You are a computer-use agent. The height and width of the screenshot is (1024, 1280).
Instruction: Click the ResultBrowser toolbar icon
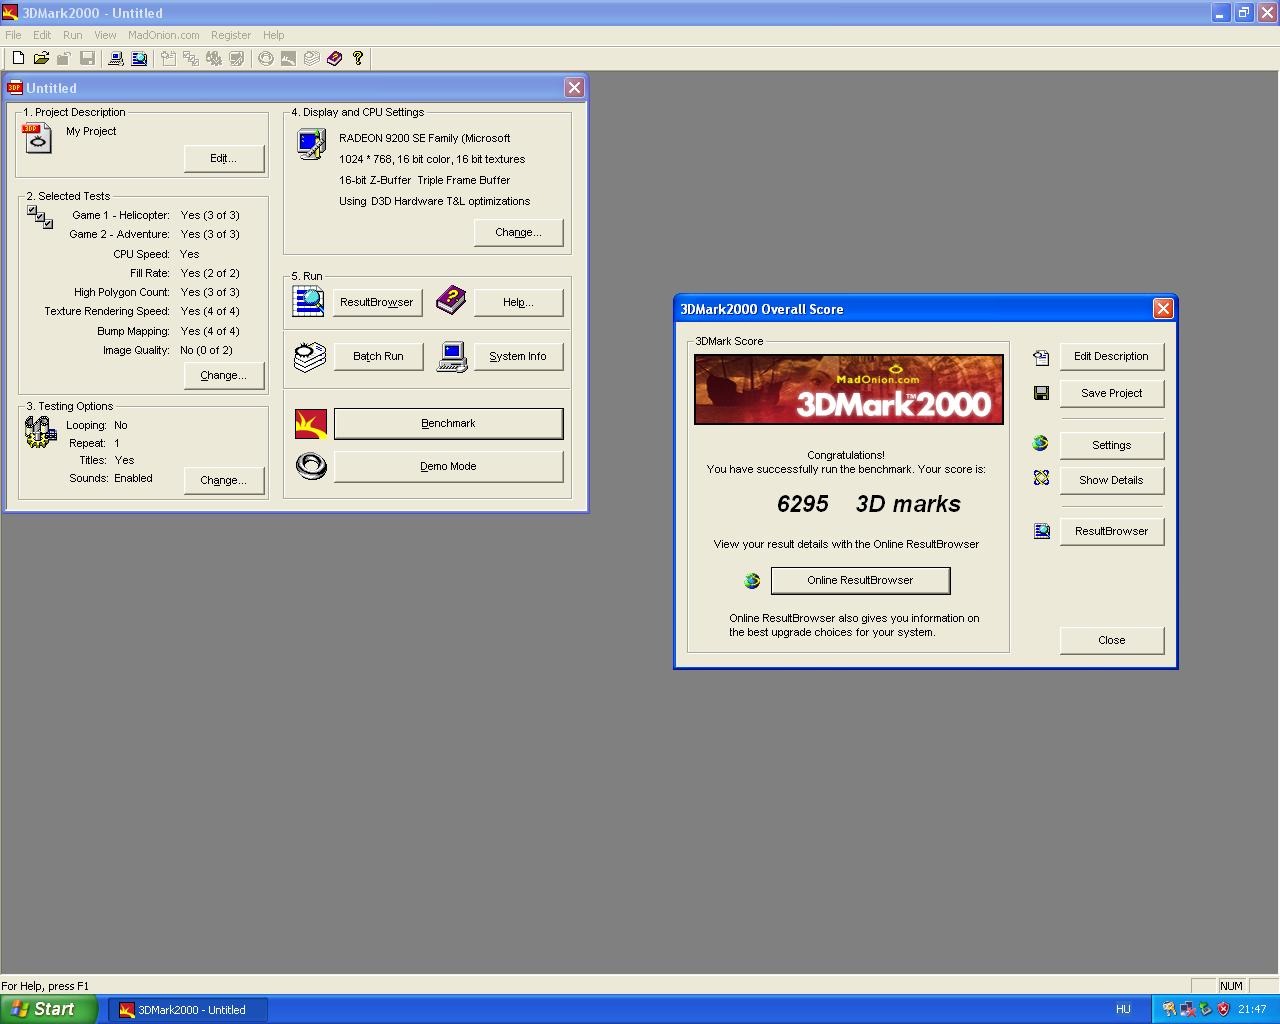click(x=139, y=59)
